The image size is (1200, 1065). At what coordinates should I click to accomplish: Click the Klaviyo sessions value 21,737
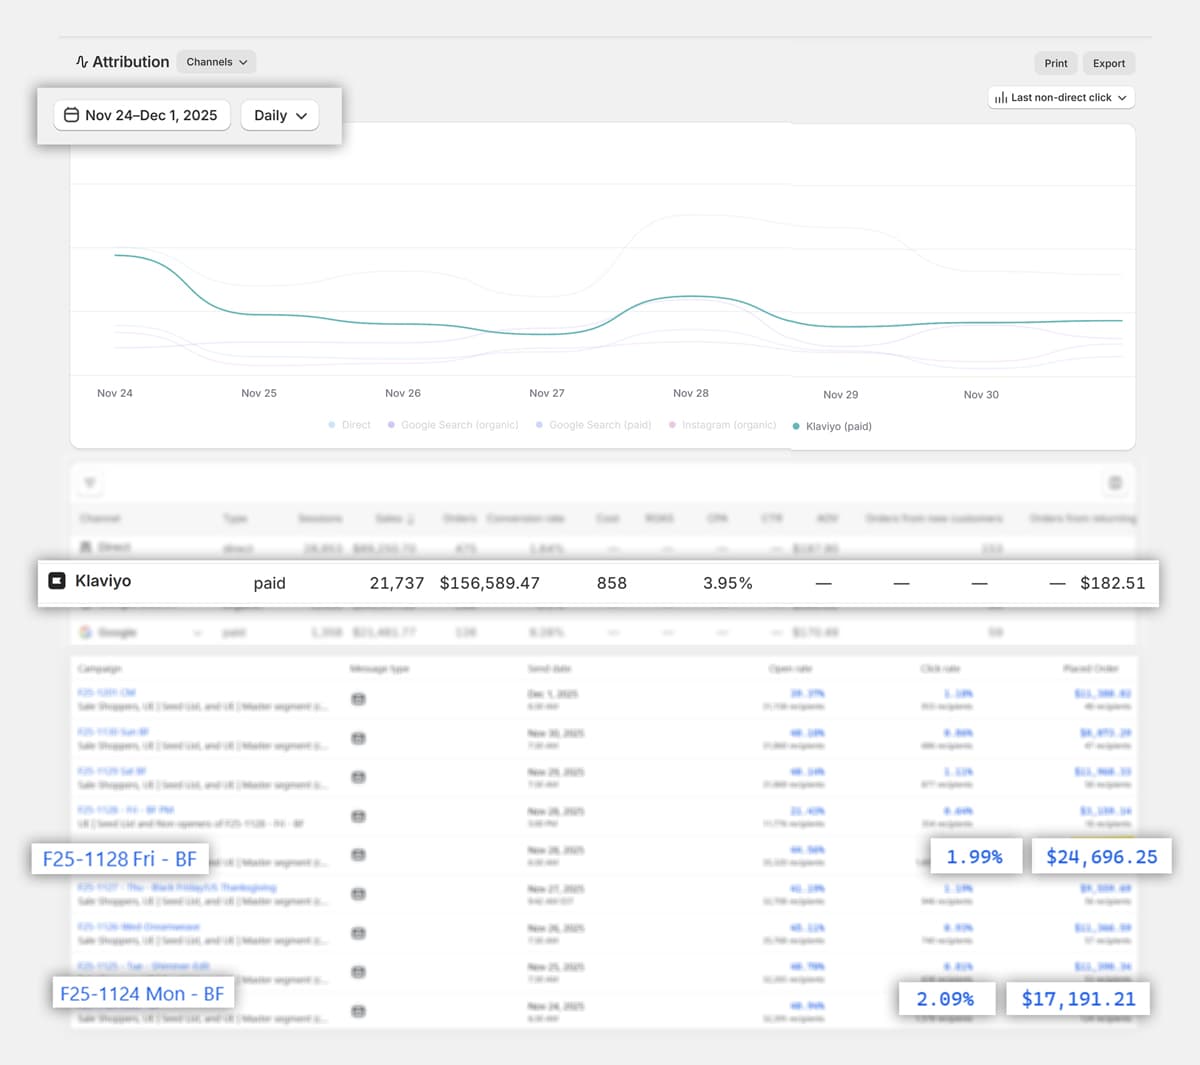tap(397, 583)
